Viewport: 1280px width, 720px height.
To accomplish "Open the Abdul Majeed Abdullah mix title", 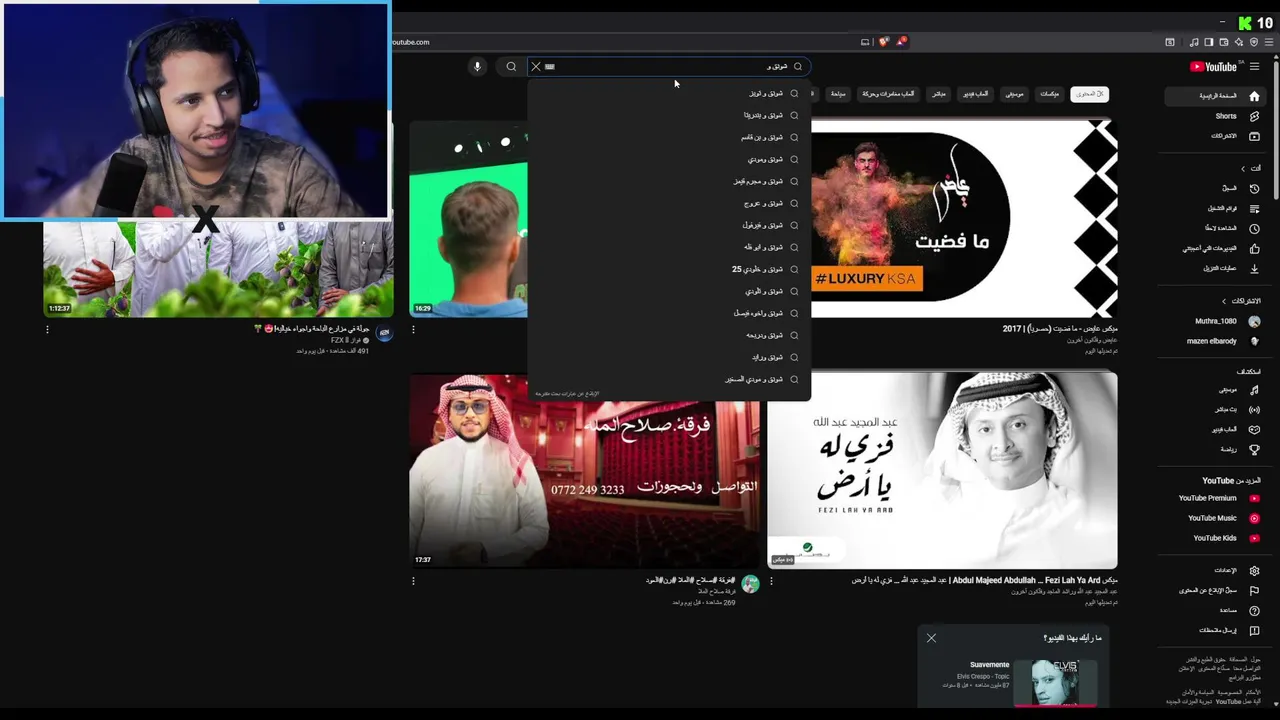I will (985, 580).
